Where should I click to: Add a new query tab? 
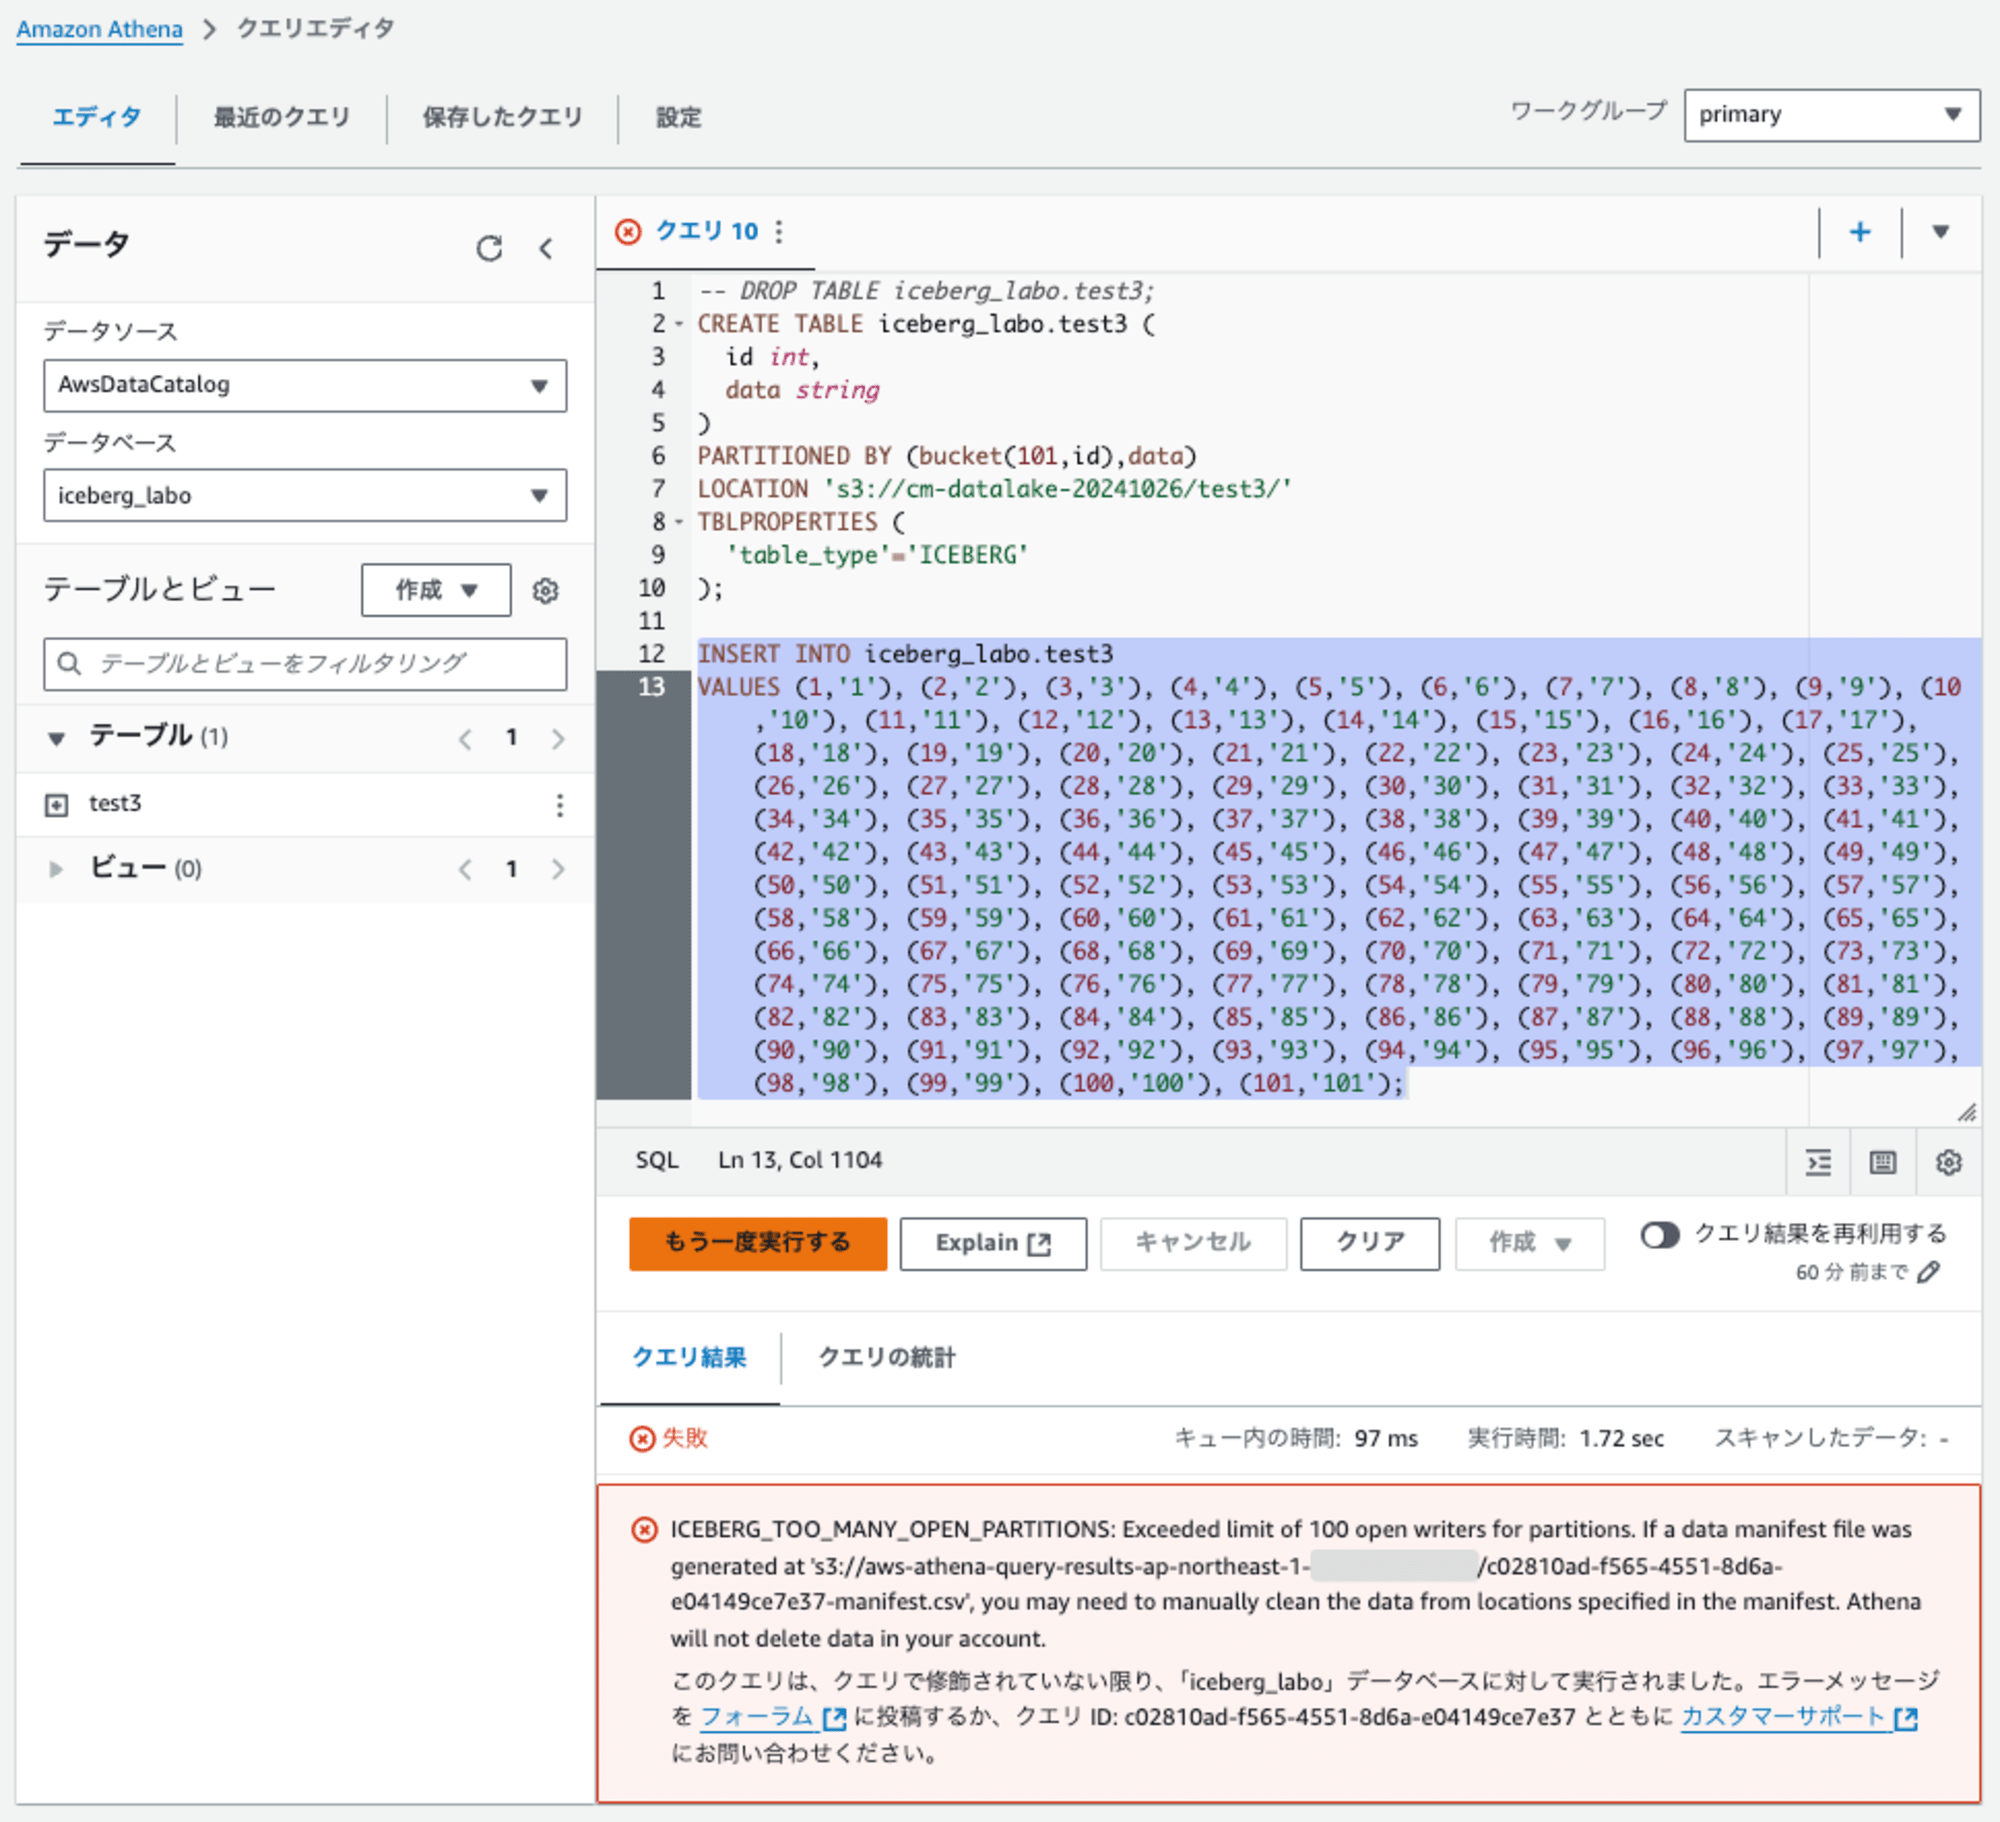[1860, 232]
